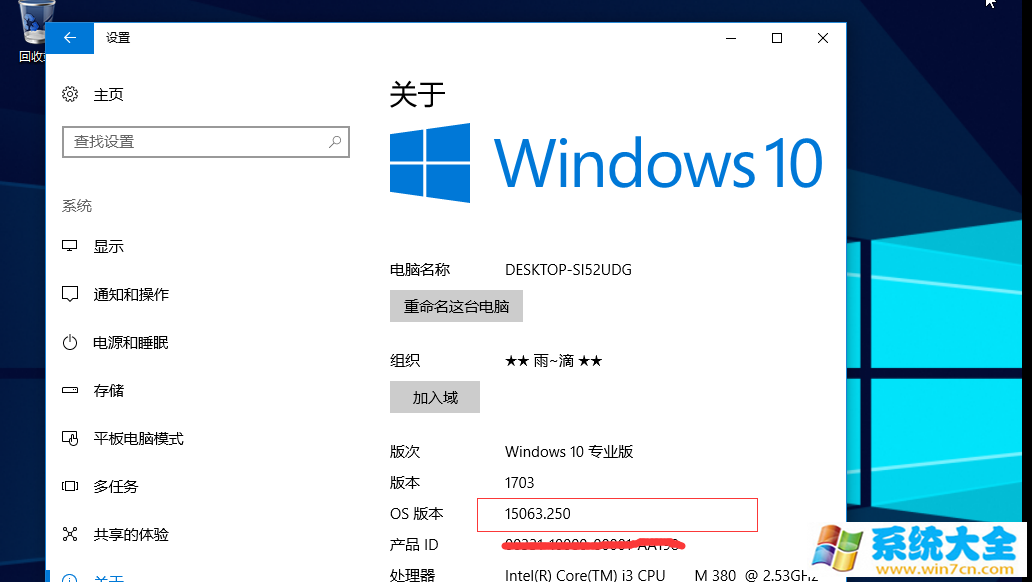Click the version value 1703
Screen dimensions: 1032x582
tap(519, 483)
